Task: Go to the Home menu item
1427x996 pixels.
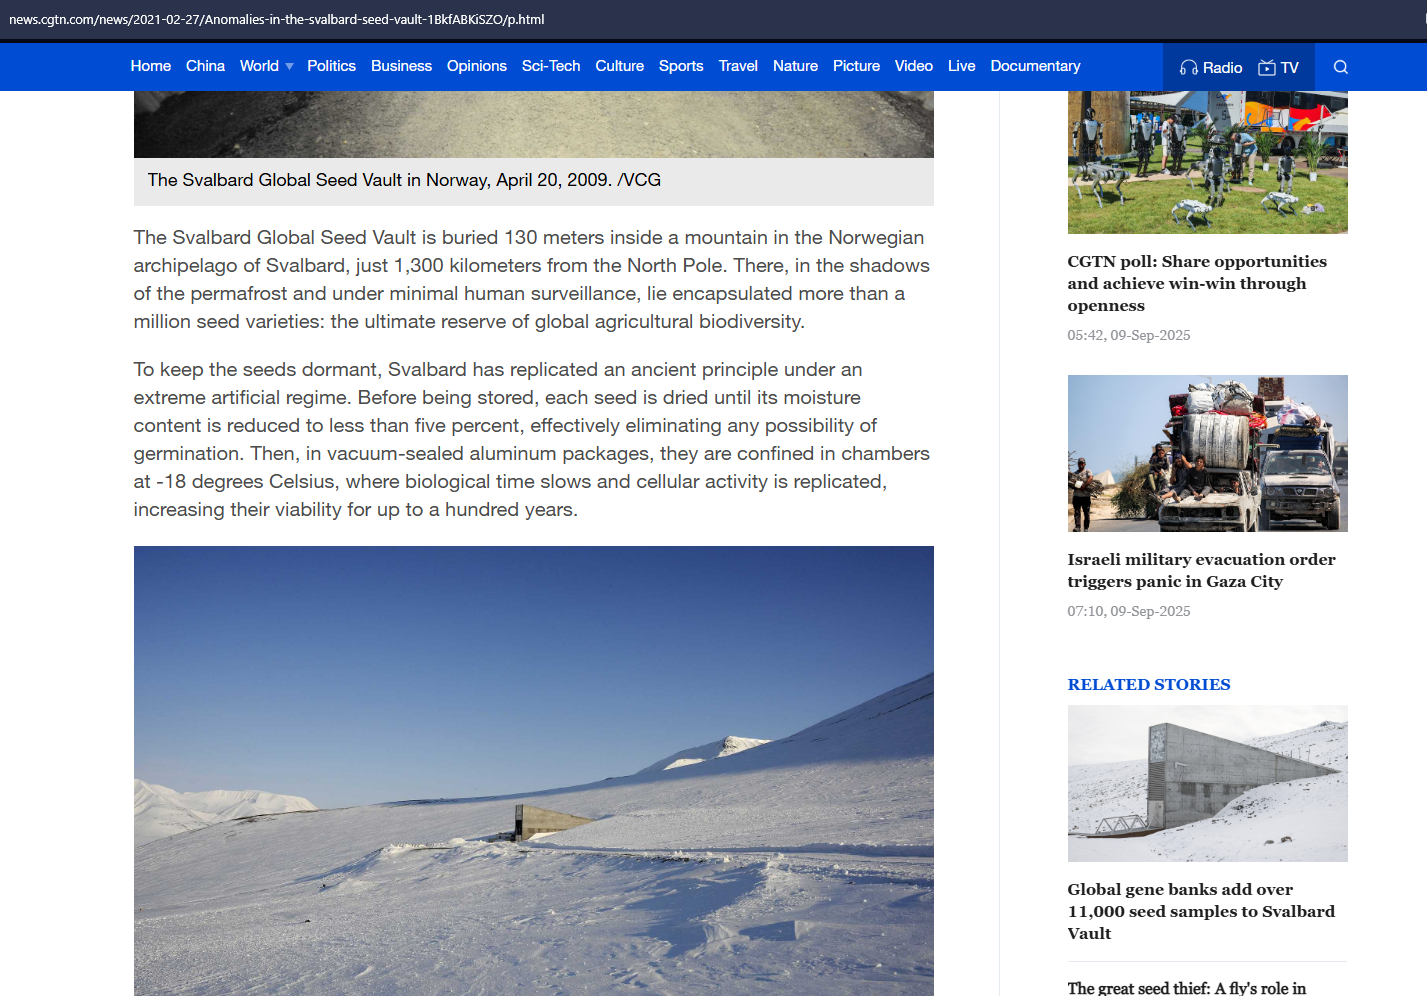Action: 150,66
